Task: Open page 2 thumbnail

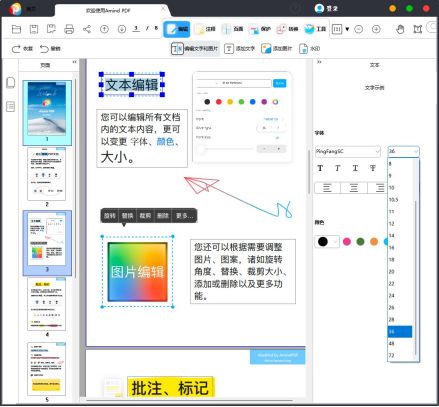Action: coord(47,174)
